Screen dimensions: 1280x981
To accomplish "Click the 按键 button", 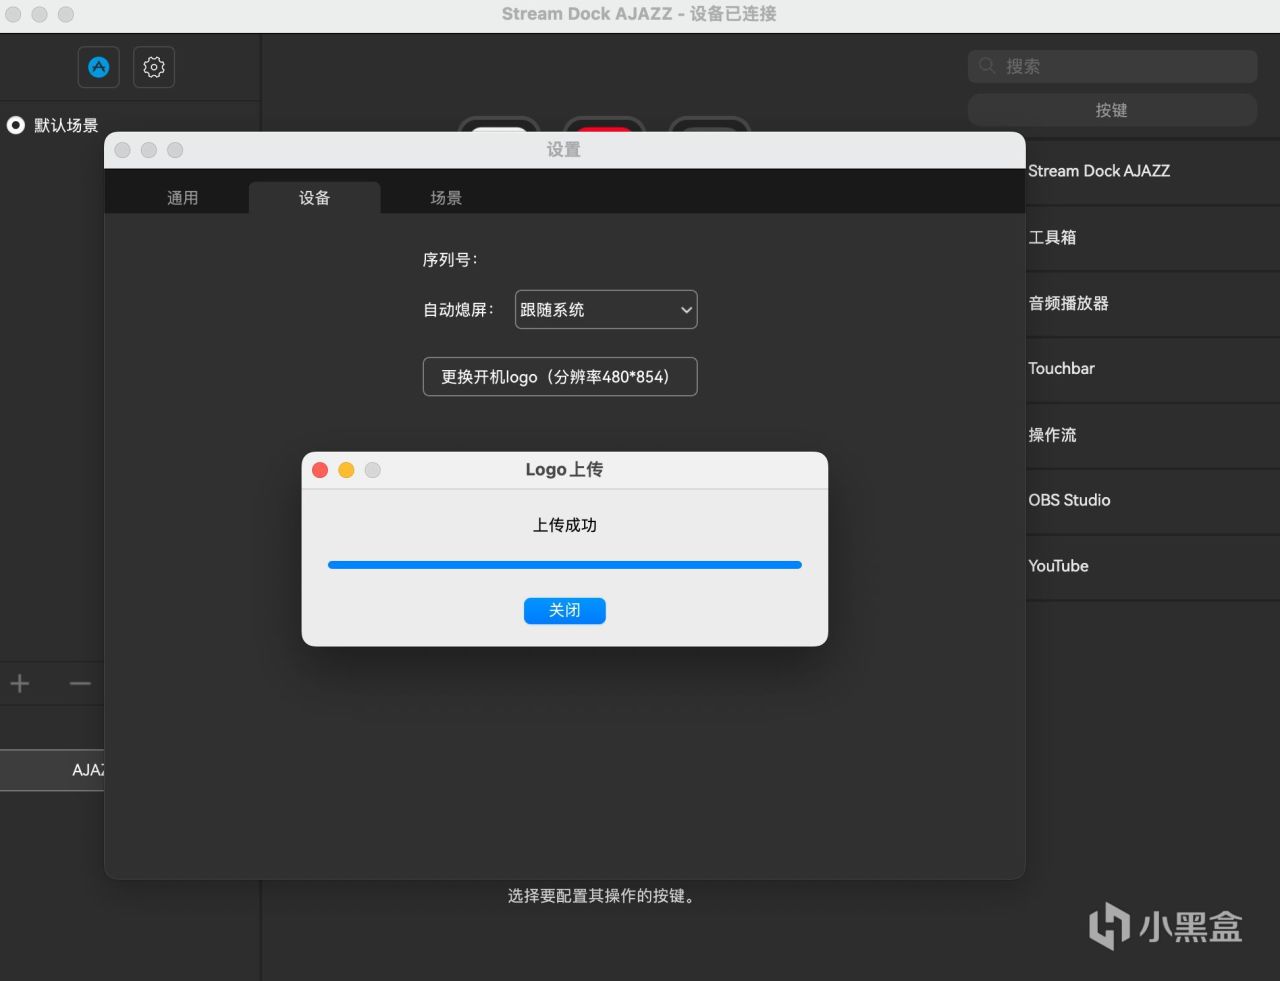I will coord(1112,110).
